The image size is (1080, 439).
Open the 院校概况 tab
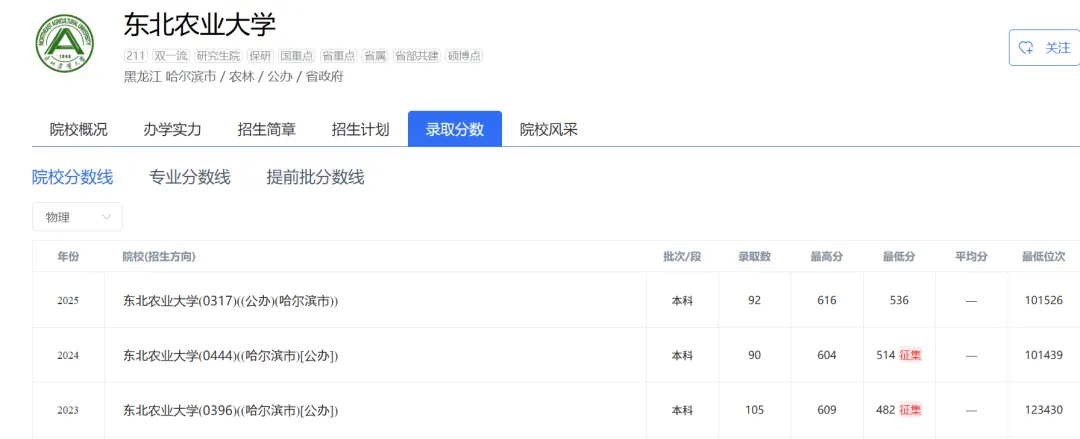[79, 130]
